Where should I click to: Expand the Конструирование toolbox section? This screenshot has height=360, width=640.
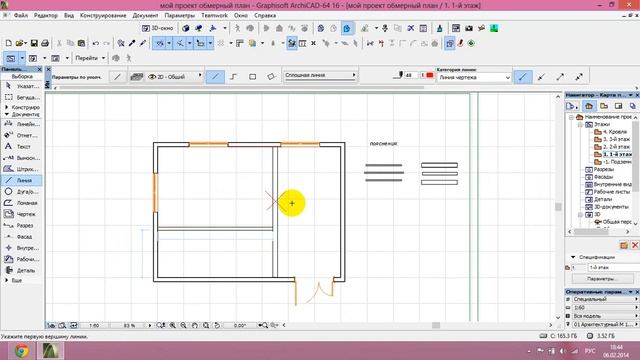(7, 107)
